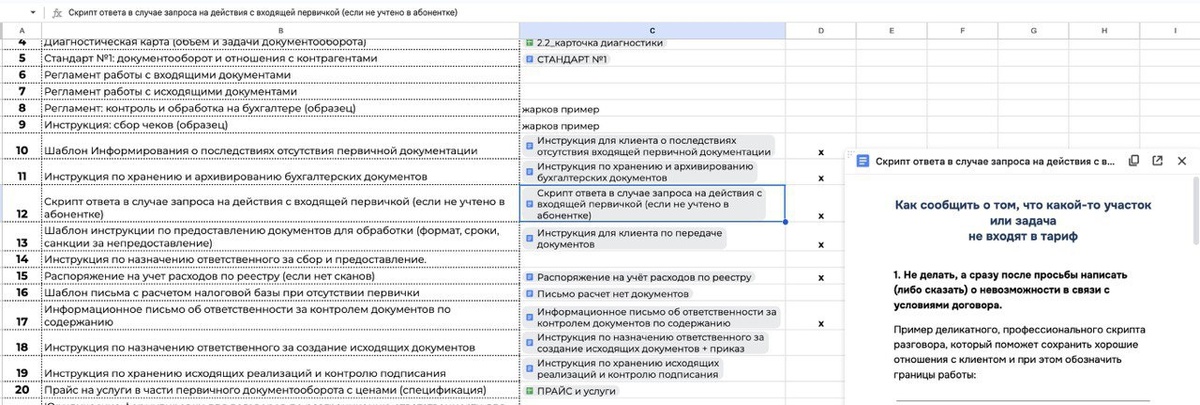Open the 'ПРАЙС и услуги' spreadsheet chip
1200x405 pixels.
tap(573, 390)
